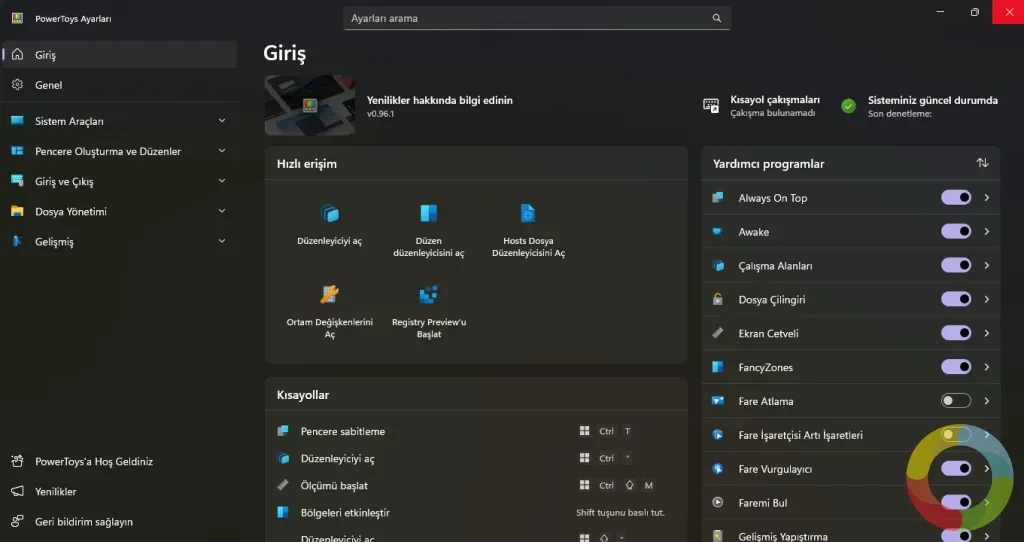Launch Düzen düzenleyicisini aç quick action
The width and height of the screenshot is (1024, 542).
click(x=428, y=230)
